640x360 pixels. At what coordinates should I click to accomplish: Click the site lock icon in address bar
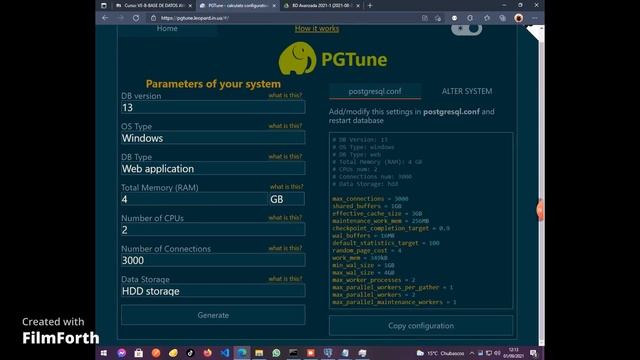tap(153, 18)
